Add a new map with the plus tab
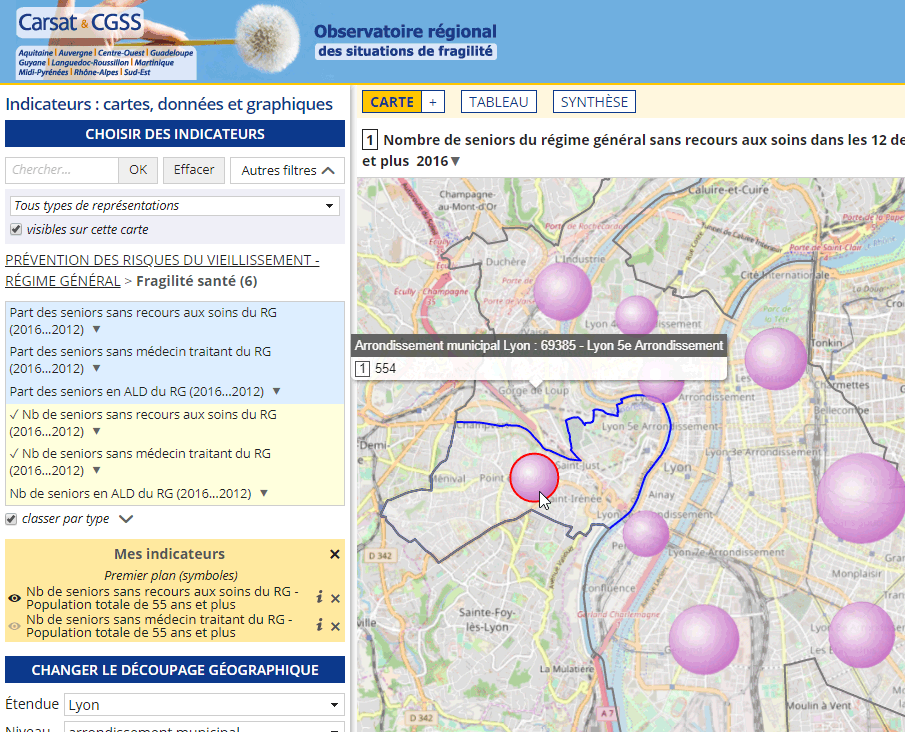Viewport: 905px width, 732px height. click(433, 102)
